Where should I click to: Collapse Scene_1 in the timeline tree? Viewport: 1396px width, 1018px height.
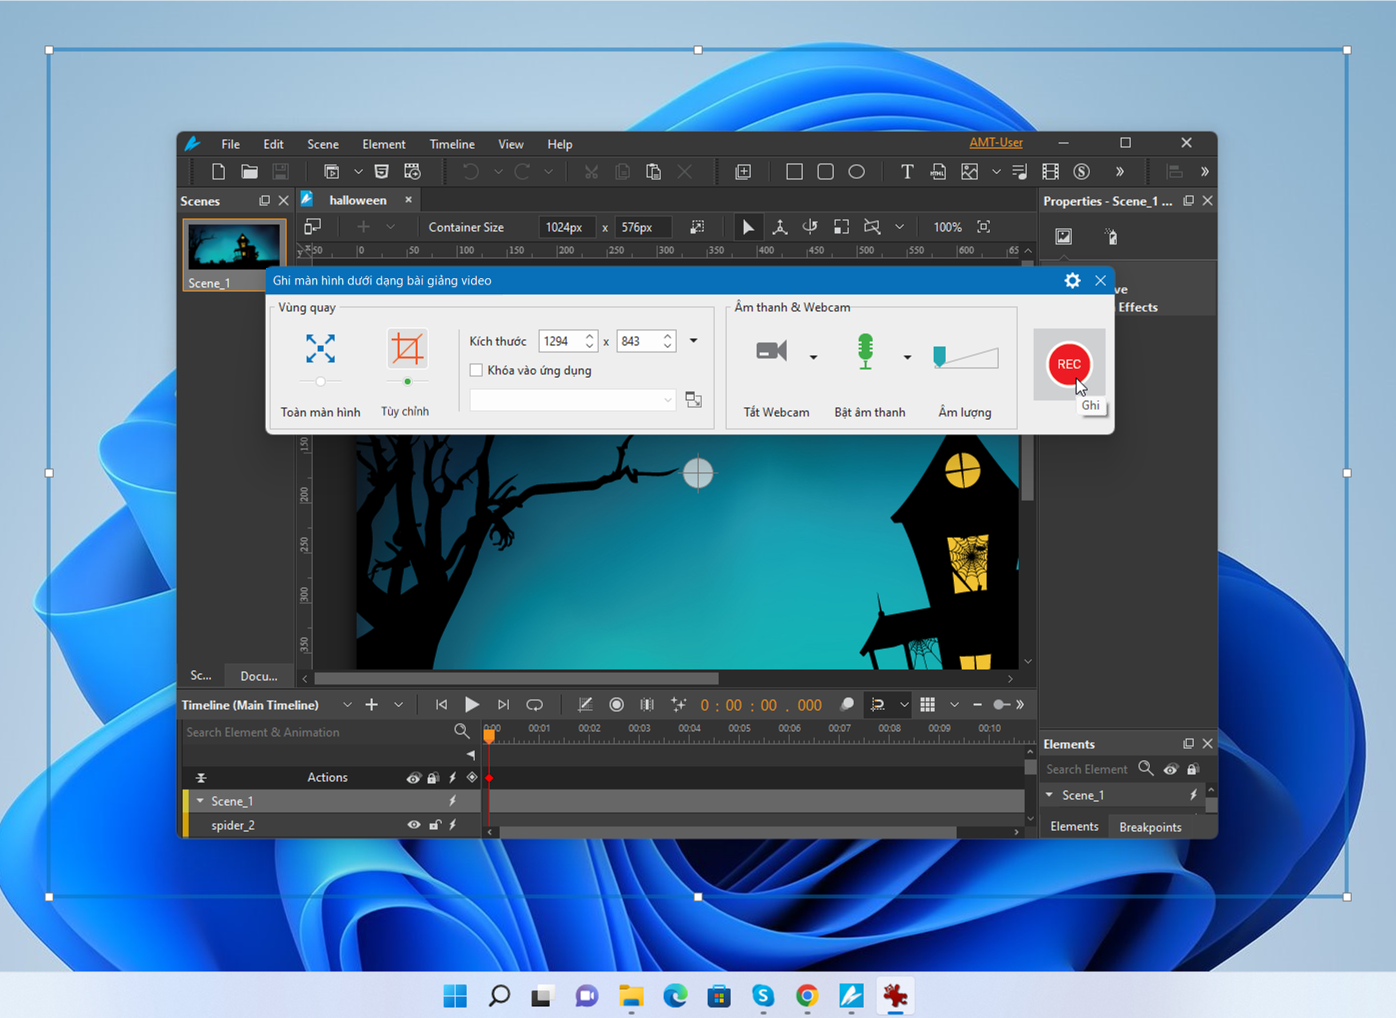pos(200,801)
